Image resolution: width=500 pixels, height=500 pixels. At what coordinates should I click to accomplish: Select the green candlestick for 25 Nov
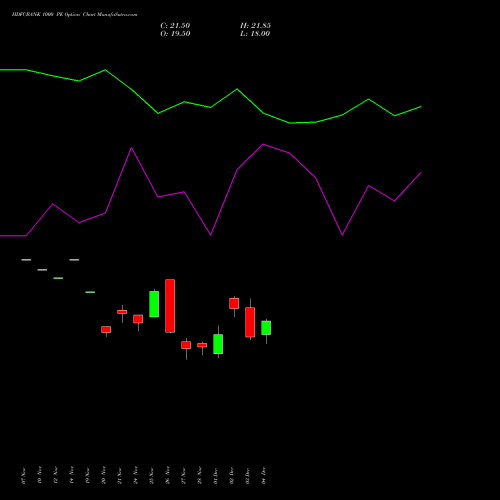154,304
